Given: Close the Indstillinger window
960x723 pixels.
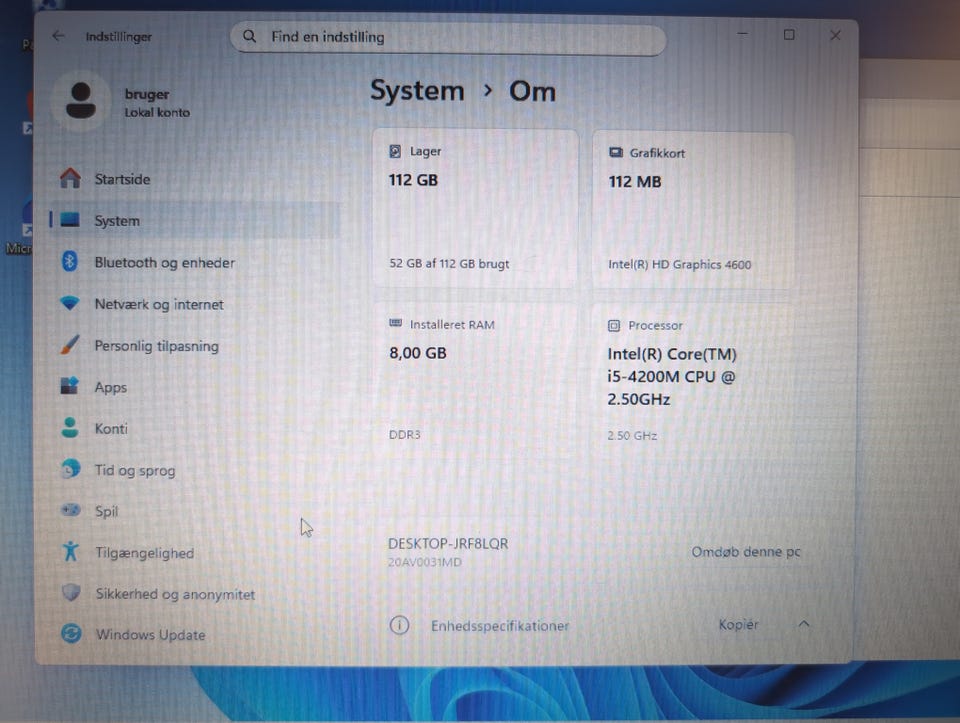Looking at the screenshot, I should pos(835,36).
